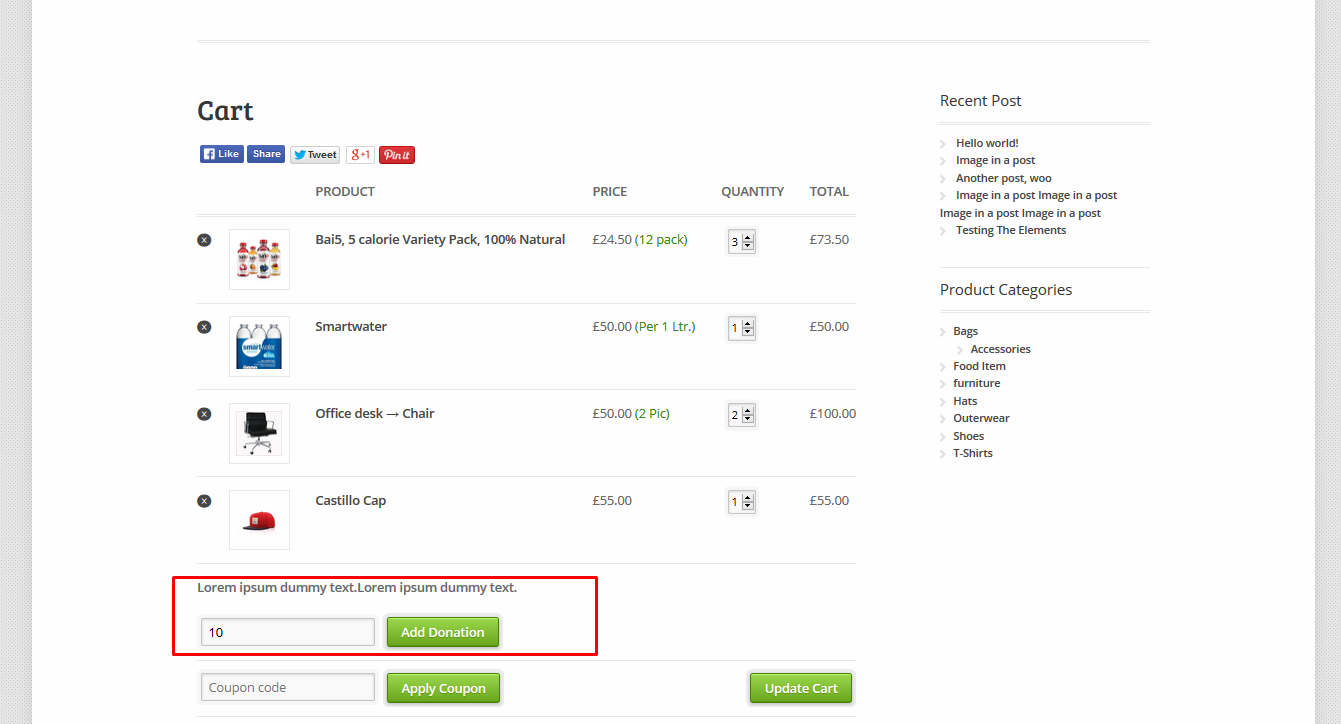This screenshot has height=724, width=1341.
Task: Share the cart via the Facebook Like button
Action: point(221,153)
